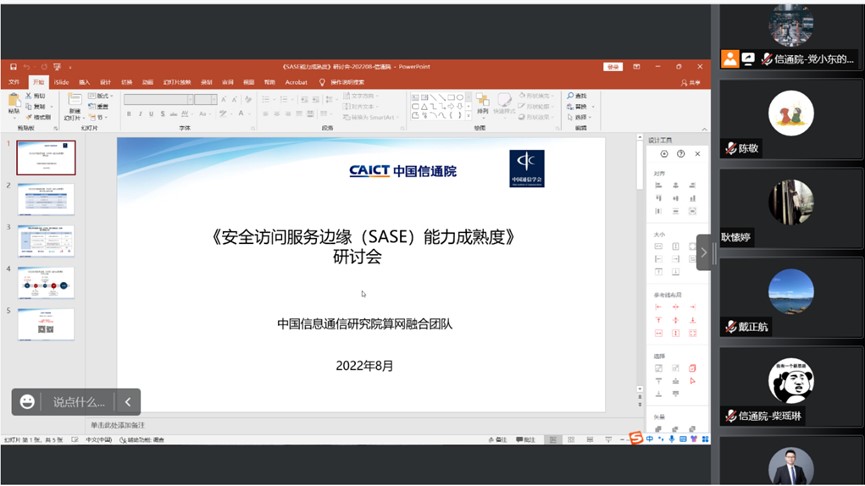Open the File (文件) tab
The width and height of the screenshot is (865, 486).
pos(14,82)
